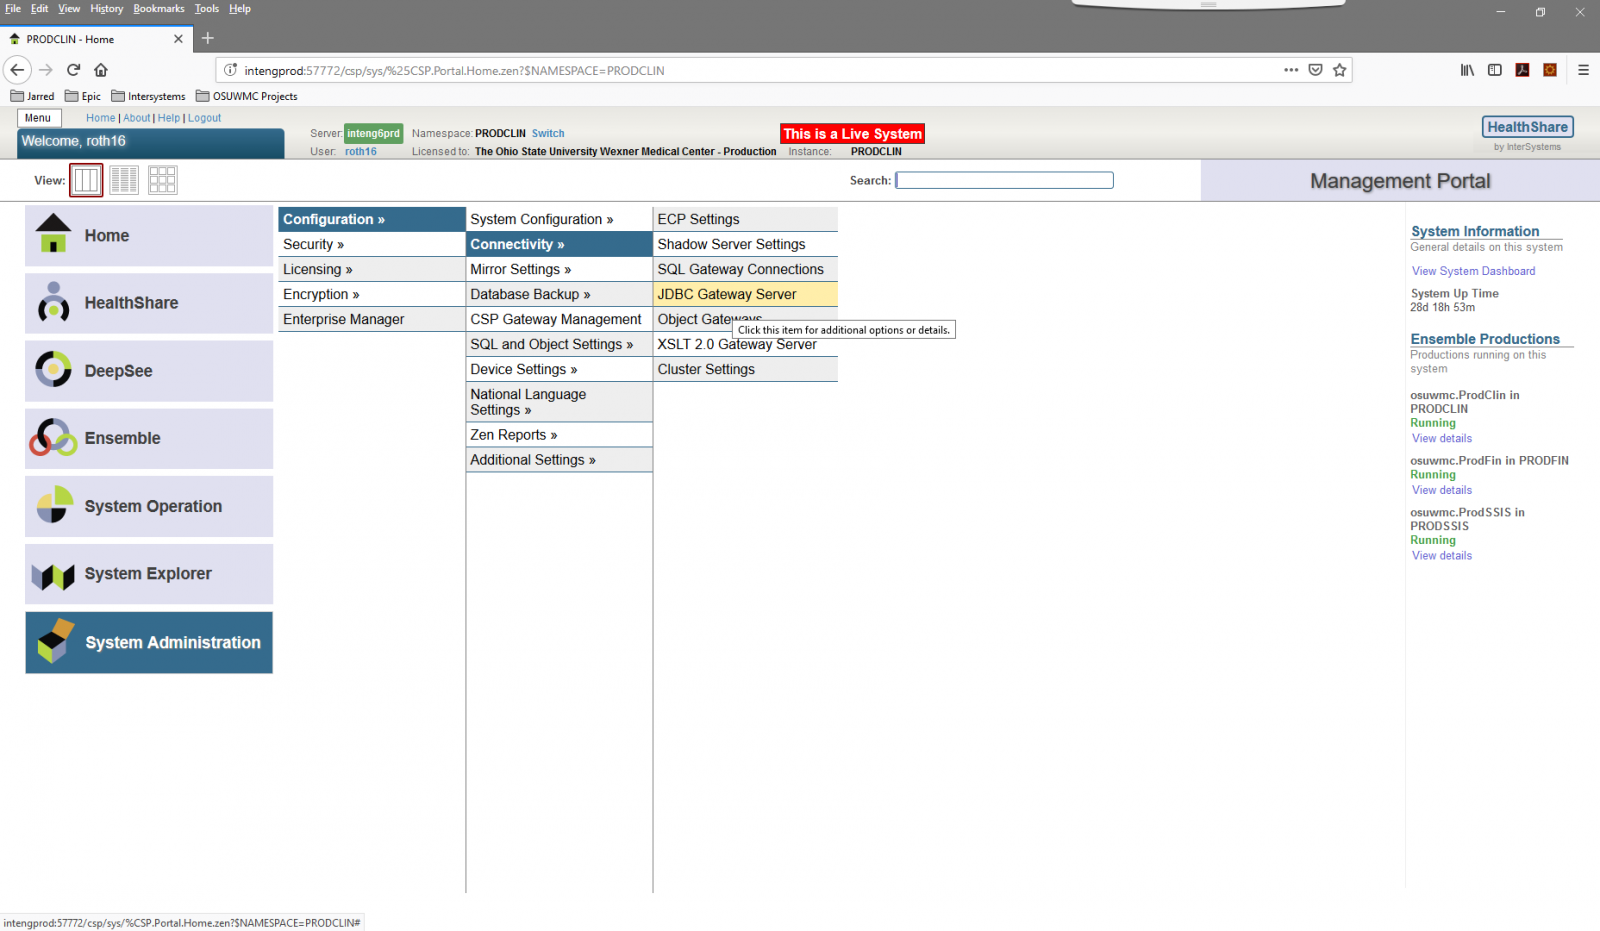This screenshot has height=931, width=1600.
Task: Toggle the sidebar icon in toolbar
Action: [1495, 70]
